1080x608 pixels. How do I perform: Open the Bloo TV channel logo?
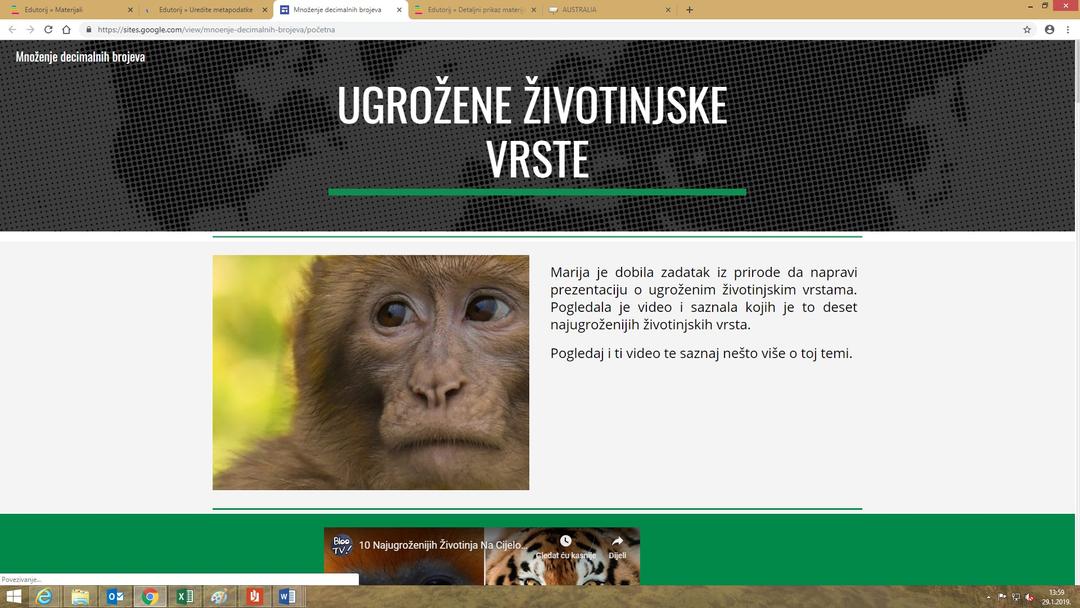coord(341,546)
